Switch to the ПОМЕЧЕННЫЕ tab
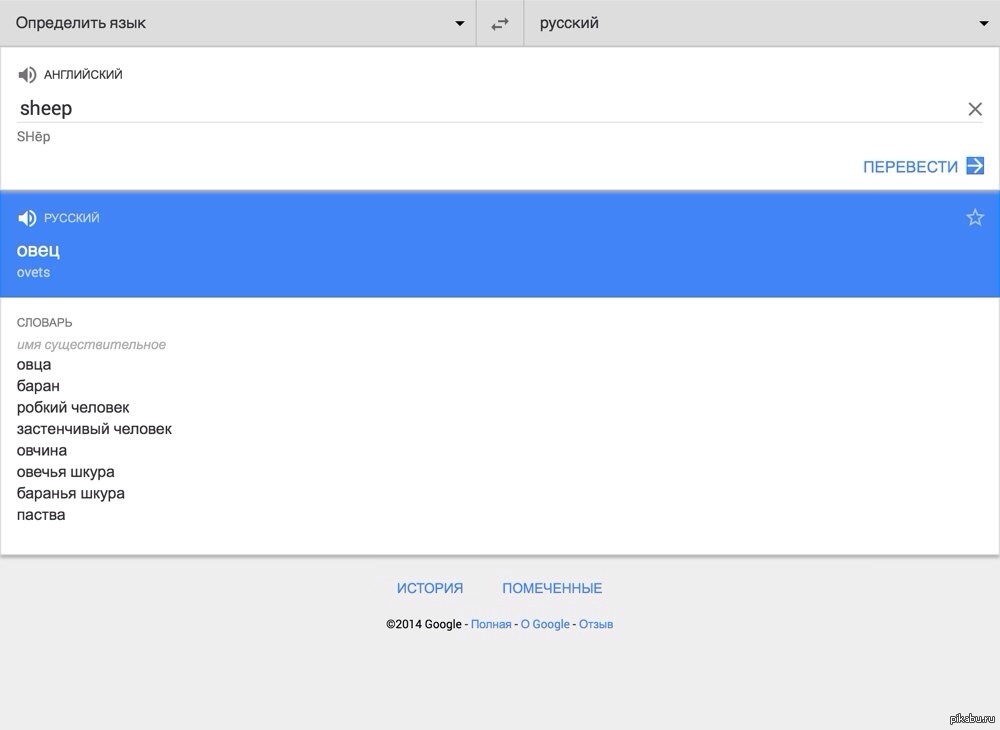Screen dimensions: 1000x730 click(552, 588)
